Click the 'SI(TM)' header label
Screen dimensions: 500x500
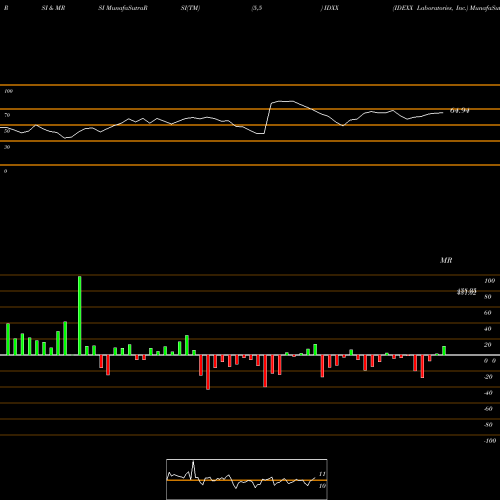[x=190, y=8]
